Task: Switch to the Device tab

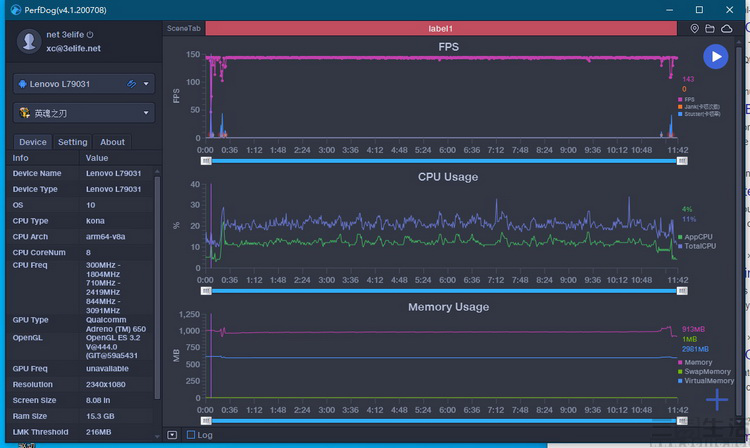Action: pos(33,142)
